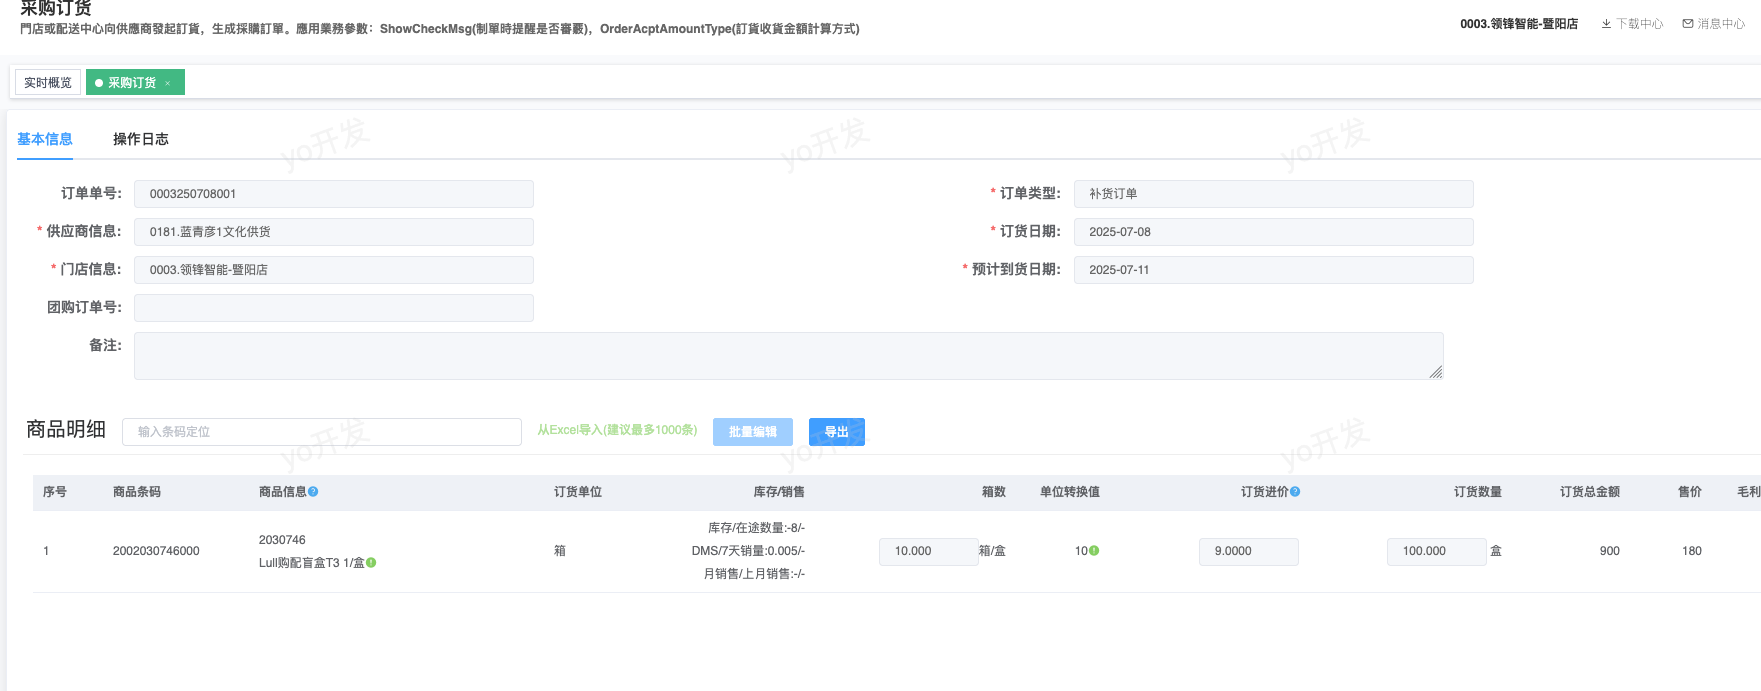This screenshot has width=1761, height=691.
Task: Click green info icon next to 单位转换值 10
Action: point(1094,551)
